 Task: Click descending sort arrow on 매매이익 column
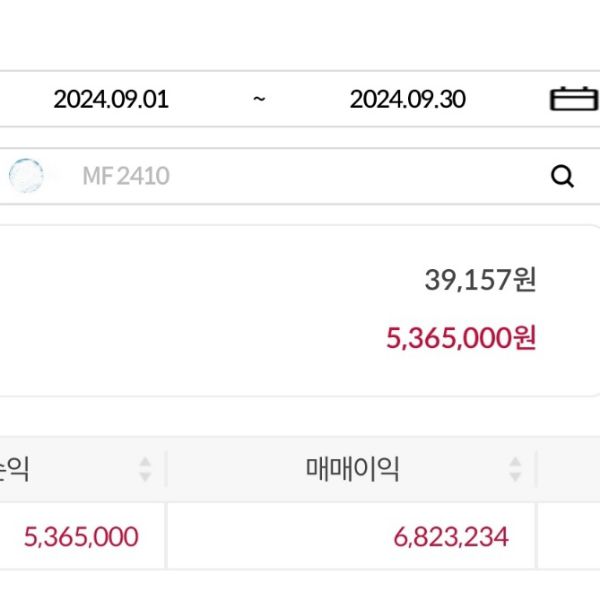coord(515,476)
